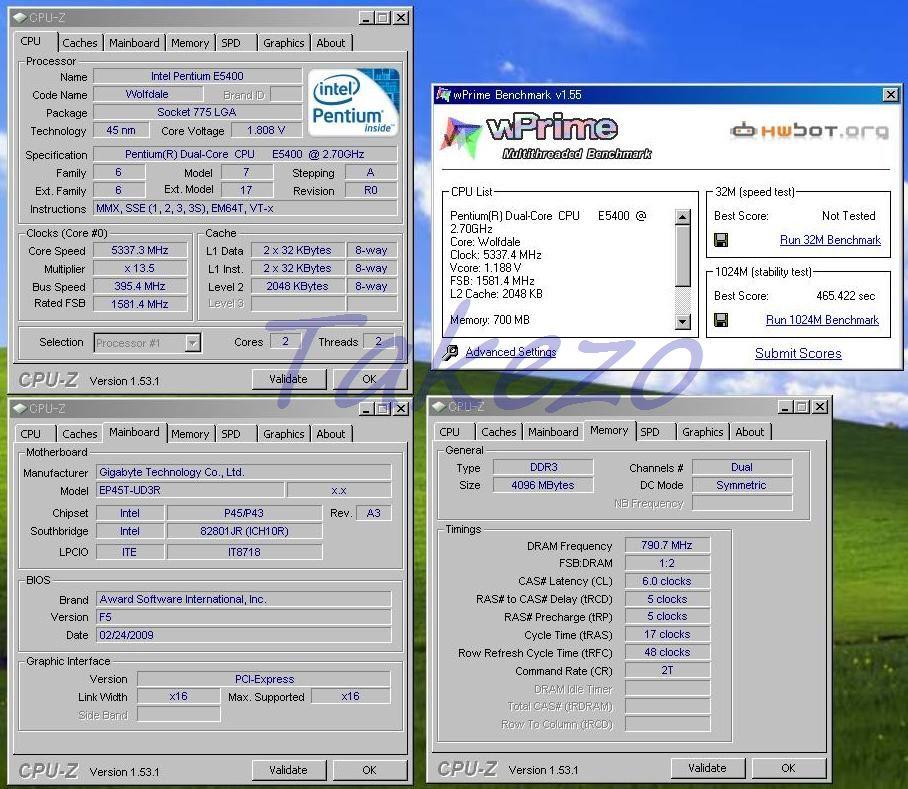
Task: Open Caches tab in Memory CPU-Z window
Action: click(499, 432)
